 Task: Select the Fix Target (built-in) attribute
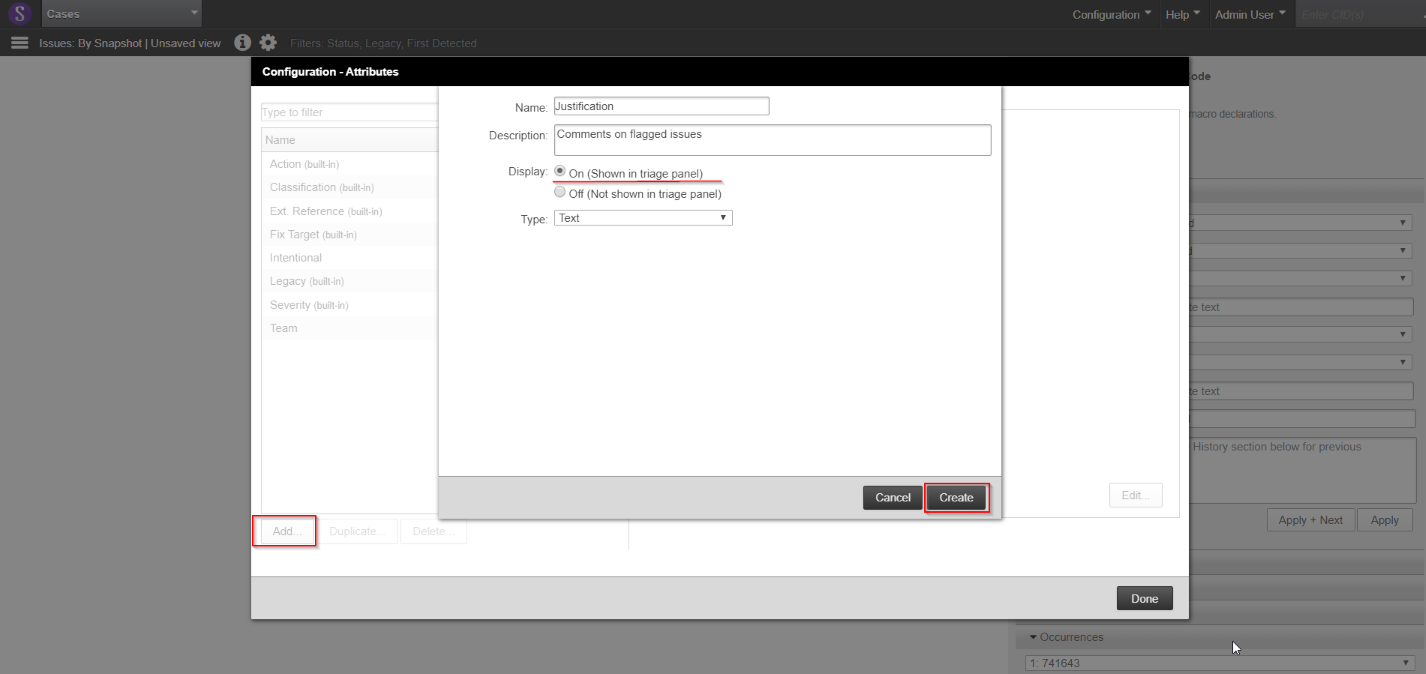click(350, 234)
